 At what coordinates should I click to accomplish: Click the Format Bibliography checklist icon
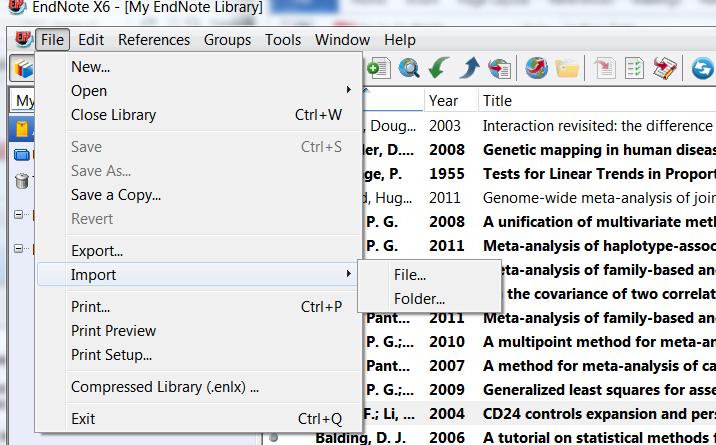634,69
